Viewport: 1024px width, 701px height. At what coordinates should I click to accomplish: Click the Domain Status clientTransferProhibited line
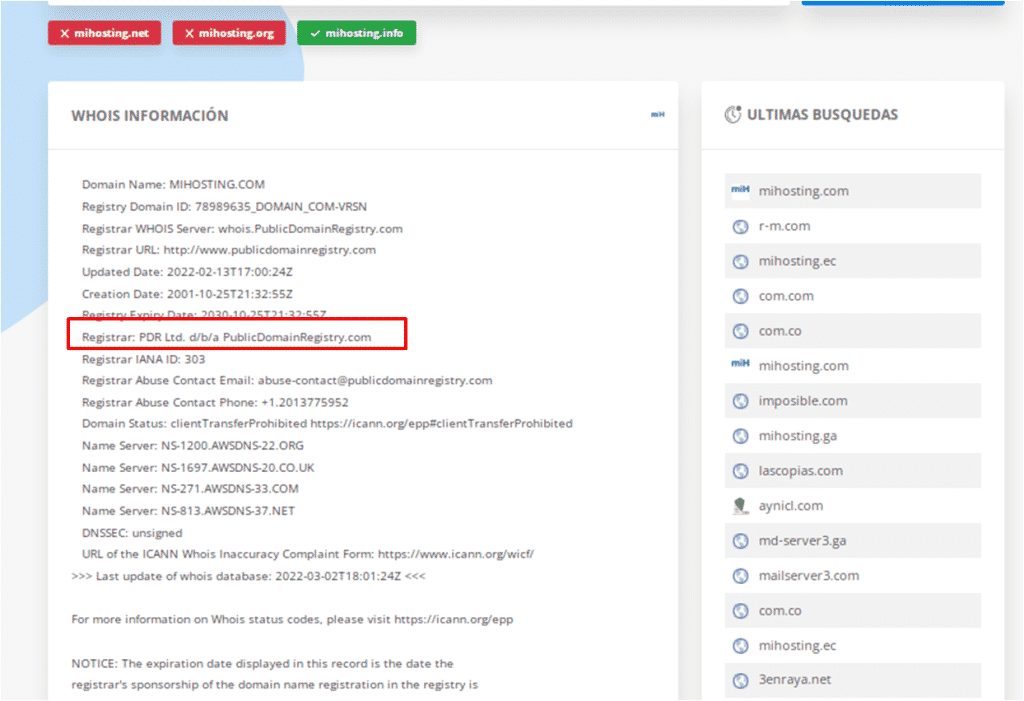327,424
